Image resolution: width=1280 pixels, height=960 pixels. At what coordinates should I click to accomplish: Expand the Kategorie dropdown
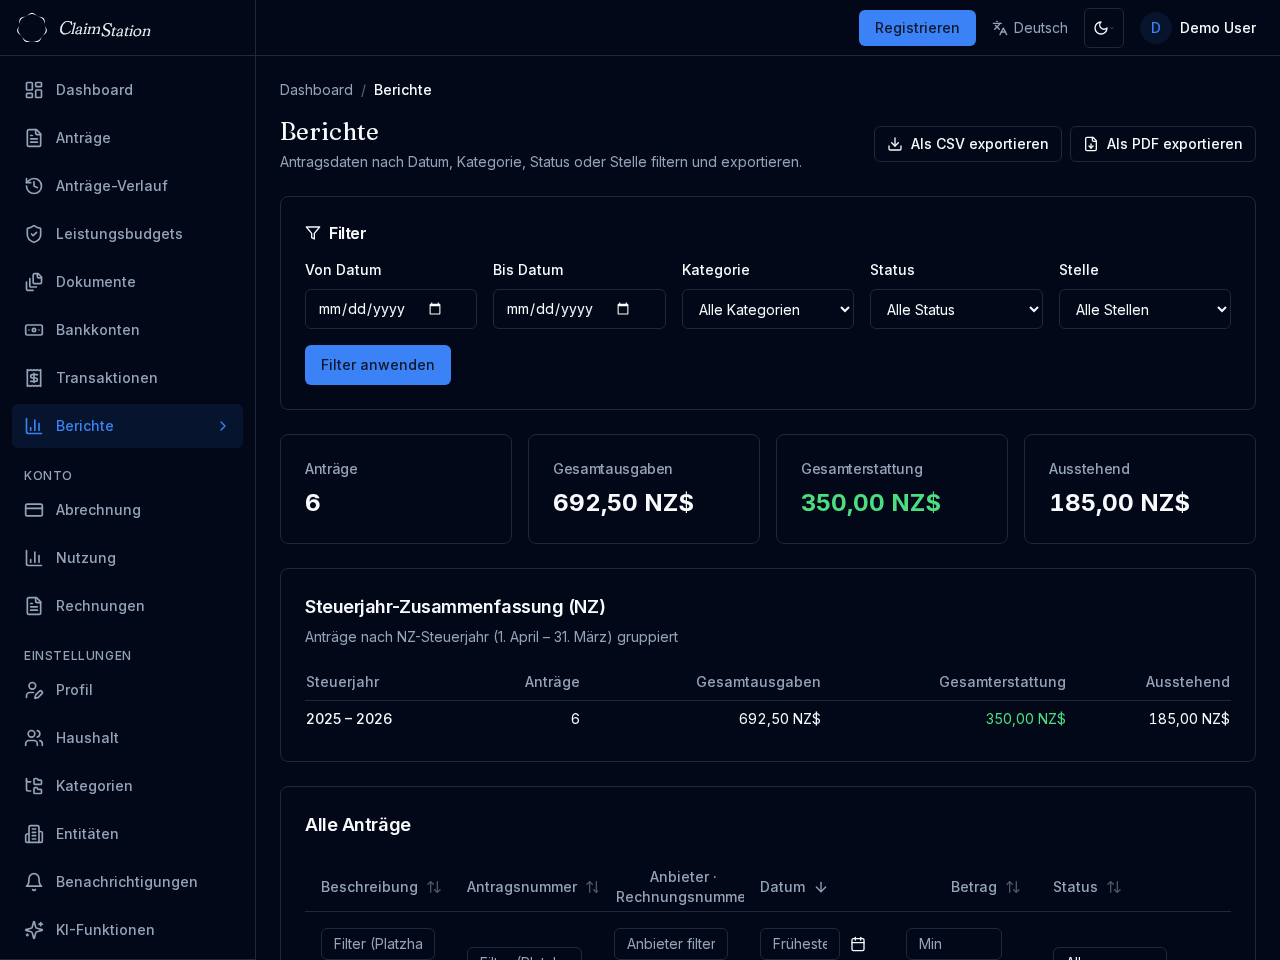[x=767, y=309]
